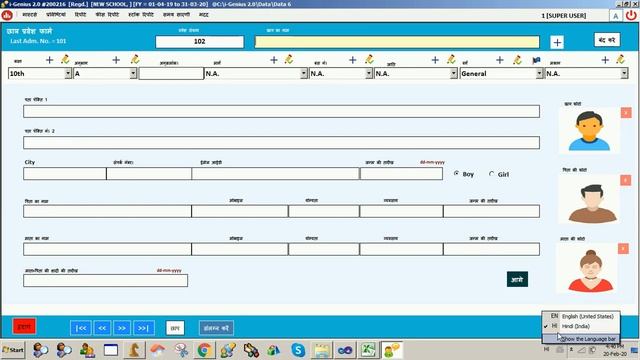
Task: Open Skype from the taskbar
Action: pos(298,350)
